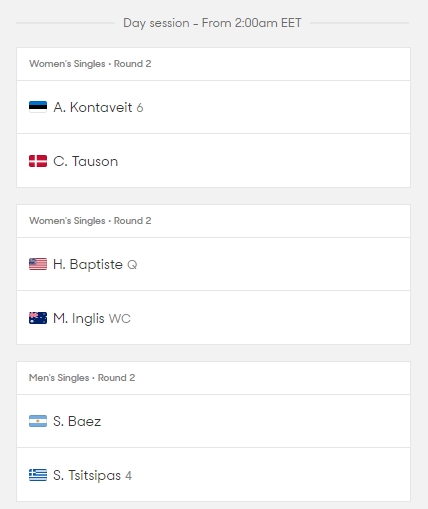Open H. Baptiste player name
Viewport: 428px width, 509px height.
(x=88, y=264)
